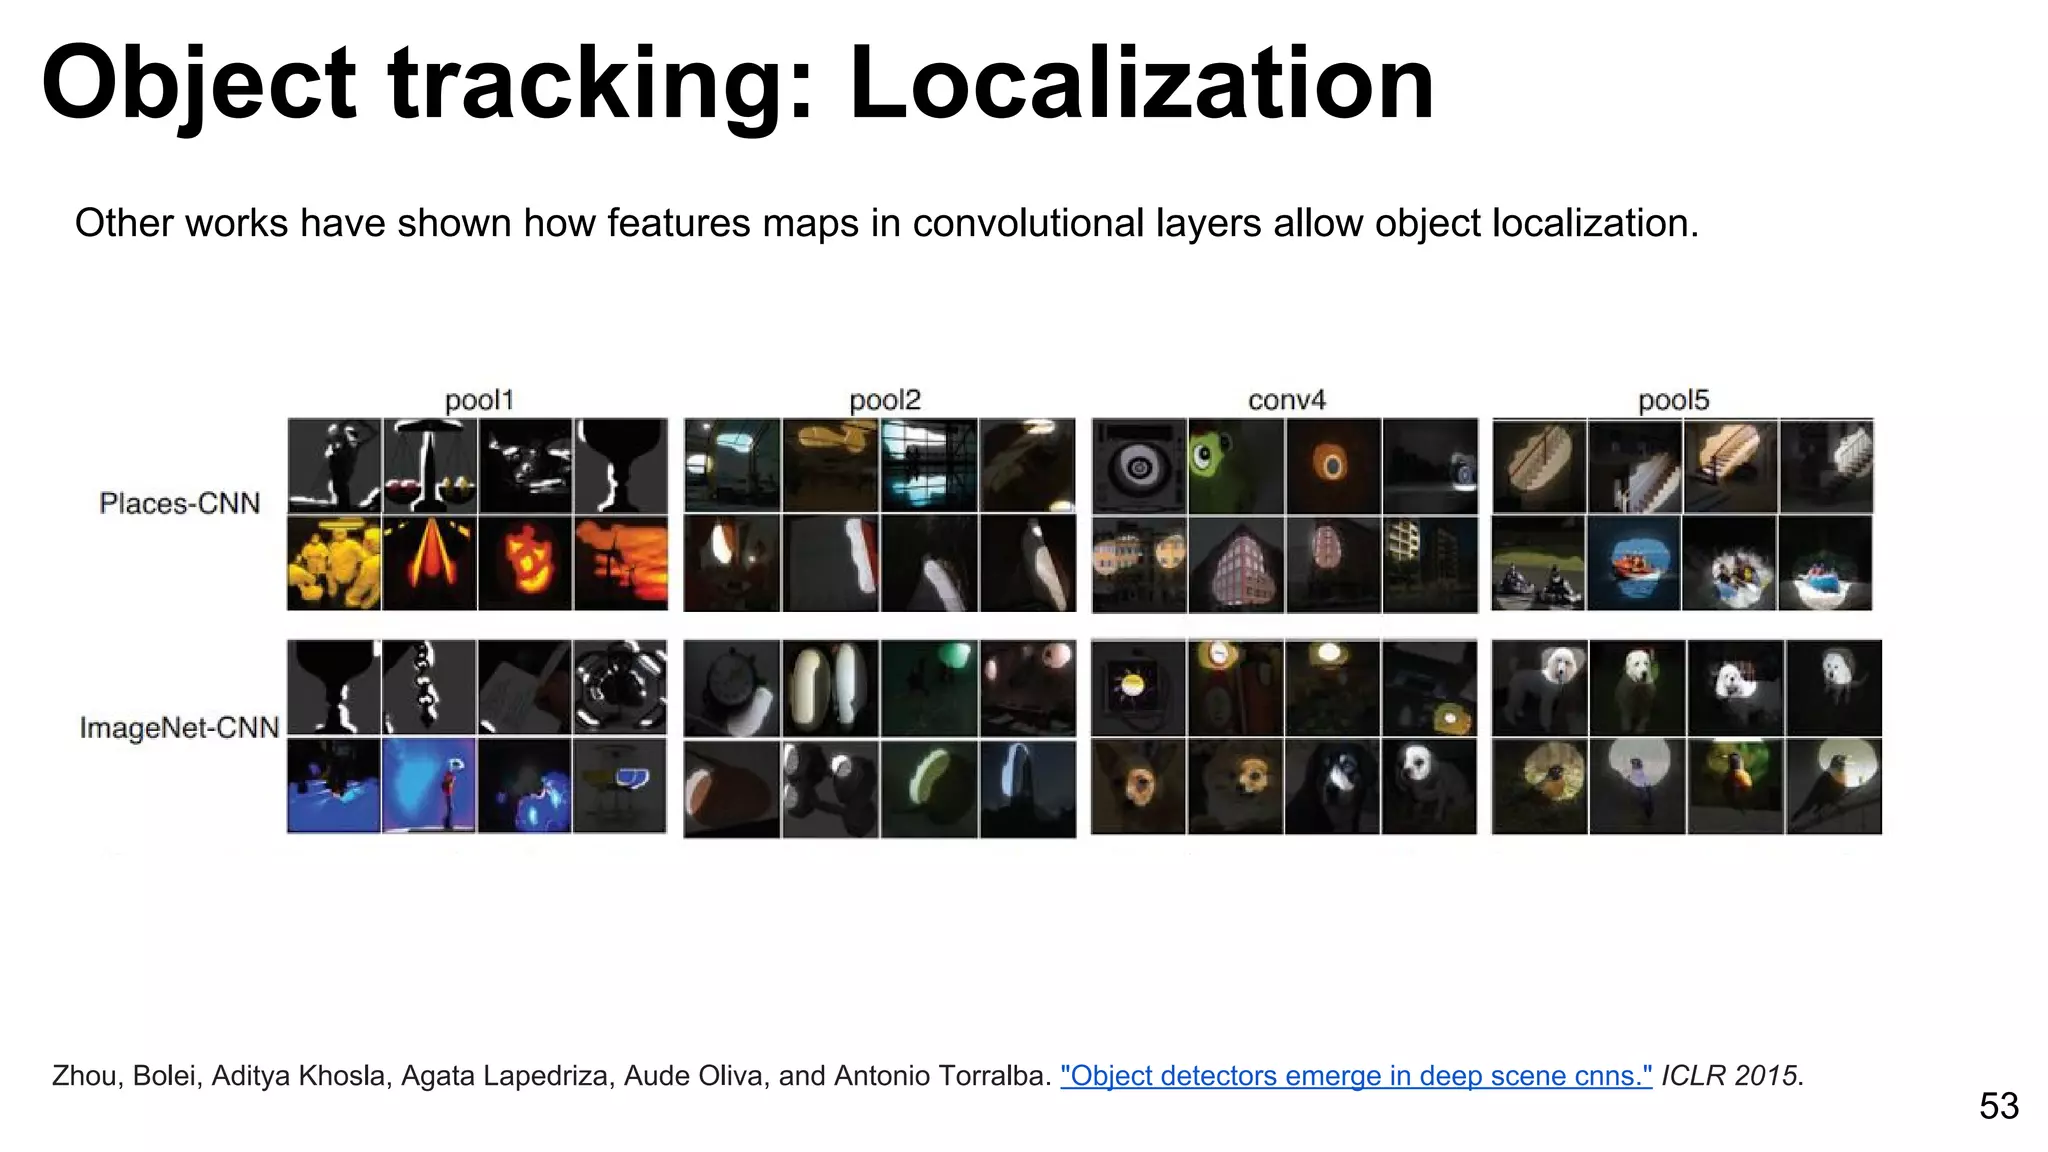Click the light-blue silhouette thumbnail in ImageNet-CNN pool1

(x=430, y=786)
